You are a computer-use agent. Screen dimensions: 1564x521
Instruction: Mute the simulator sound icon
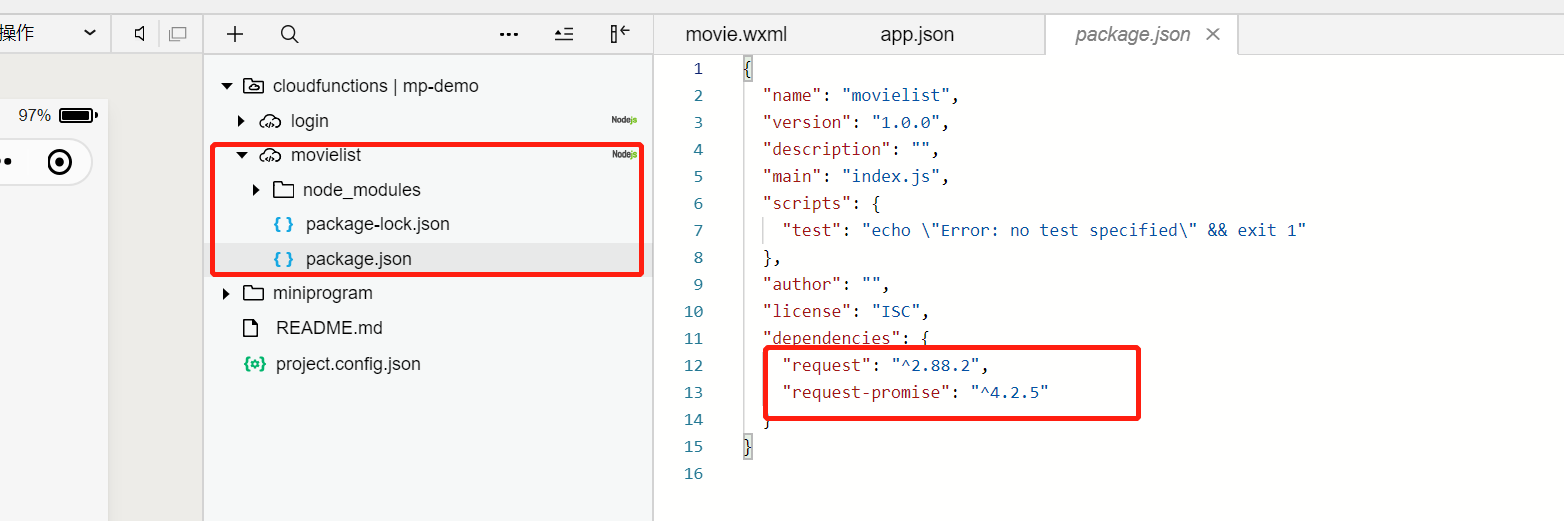tap(140, 34)
